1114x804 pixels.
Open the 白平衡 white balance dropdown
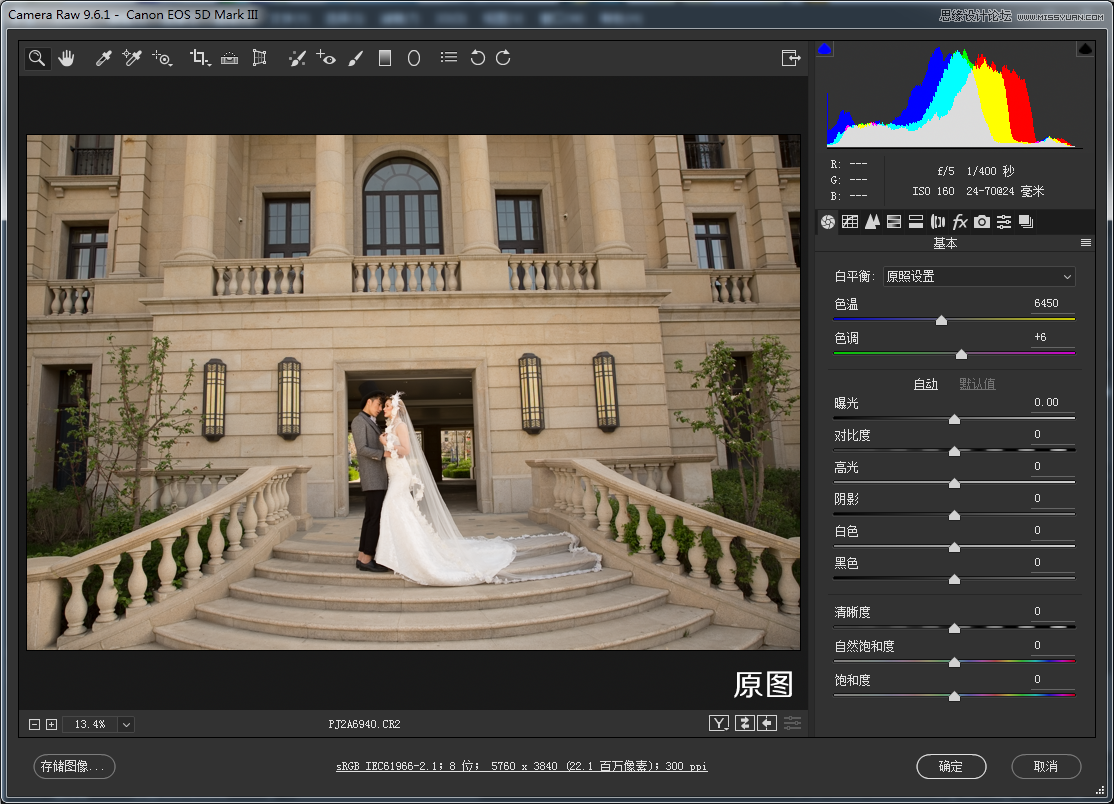coord(979,276)
